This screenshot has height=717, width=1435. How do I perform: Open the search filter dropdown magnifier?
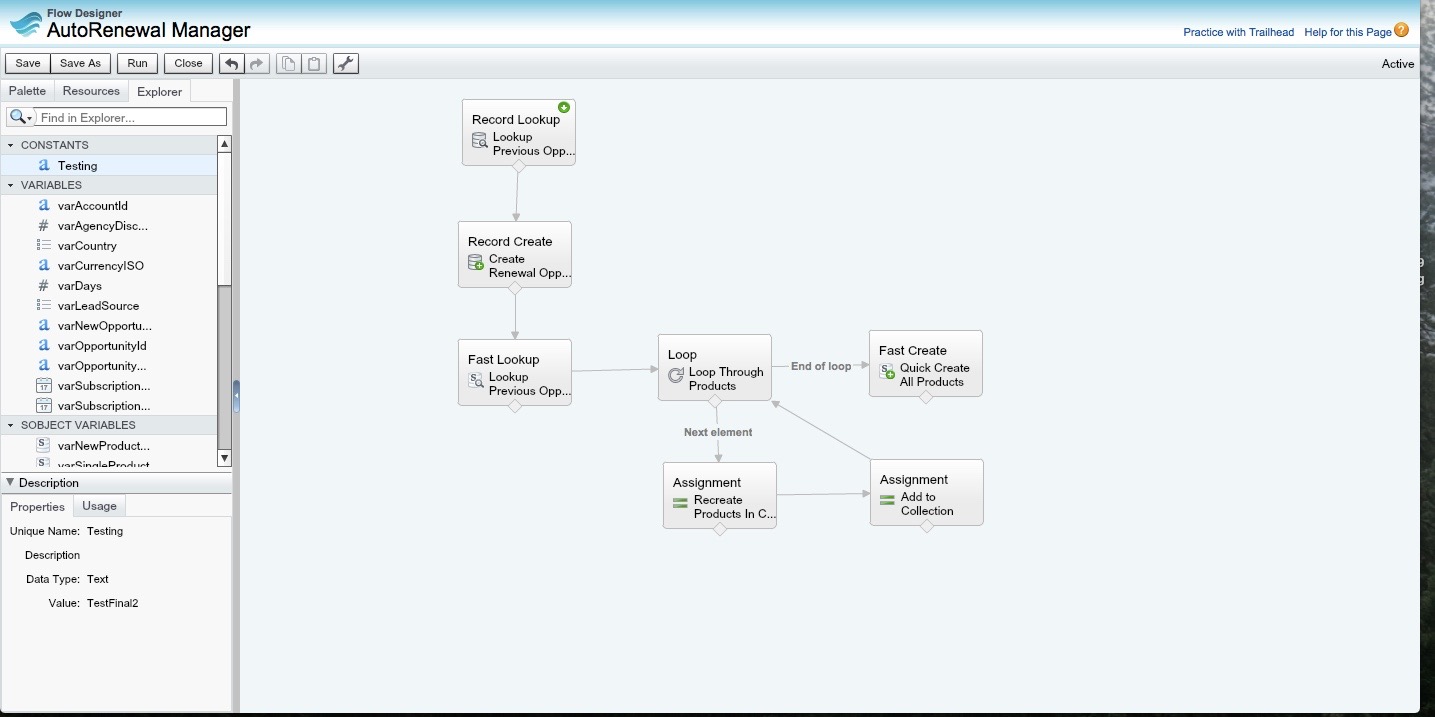[20, 118]
